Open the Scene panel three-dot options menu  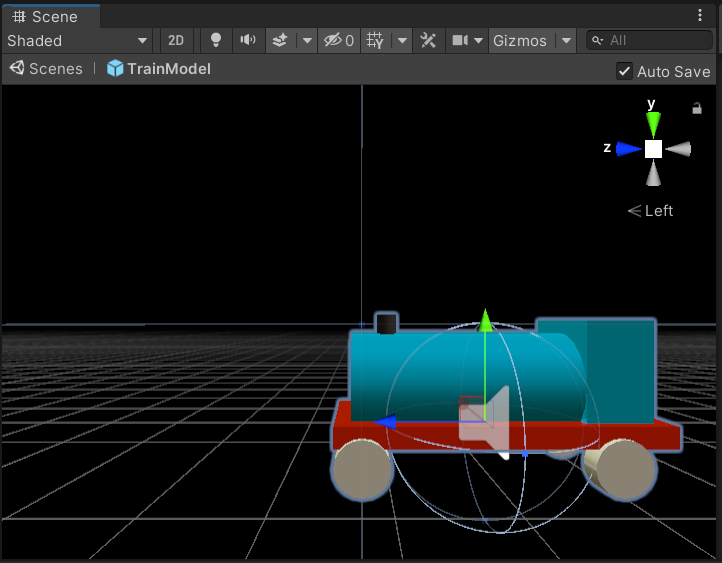click(699, 15)
